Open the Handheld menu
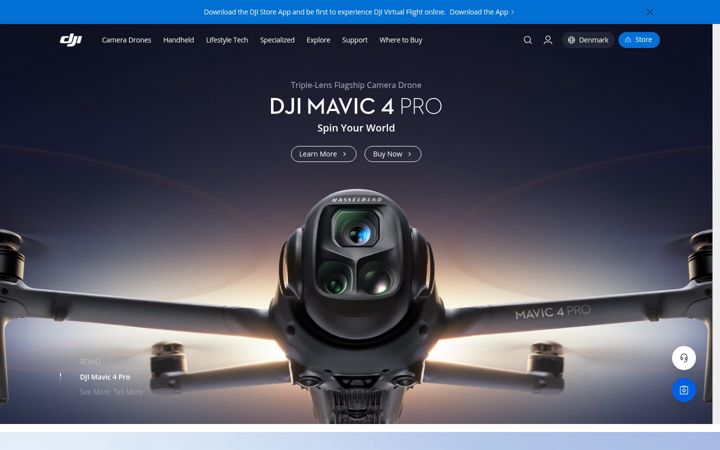This screenshot has width=720, height=450. pyautogui.click(x=179, y=40)
